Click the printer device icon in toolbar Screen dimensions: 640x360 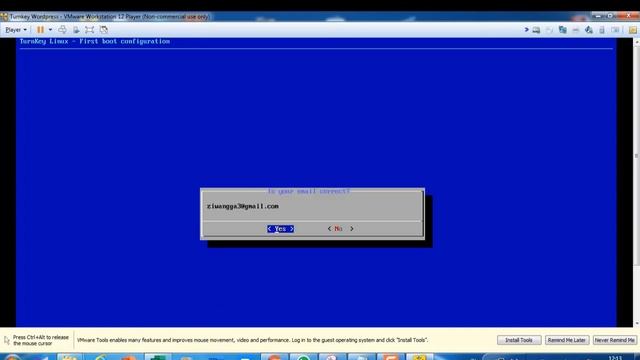pos(576,30)
